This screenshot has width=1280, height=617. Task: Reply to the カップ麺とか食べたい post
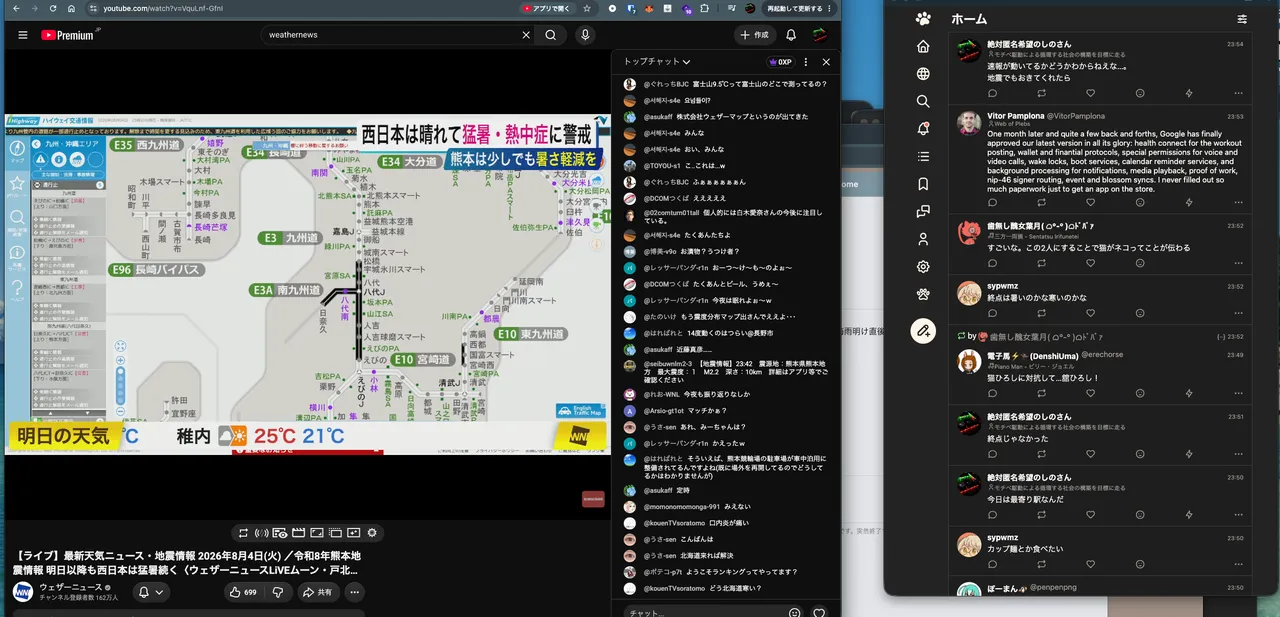[x=992, y=565]
